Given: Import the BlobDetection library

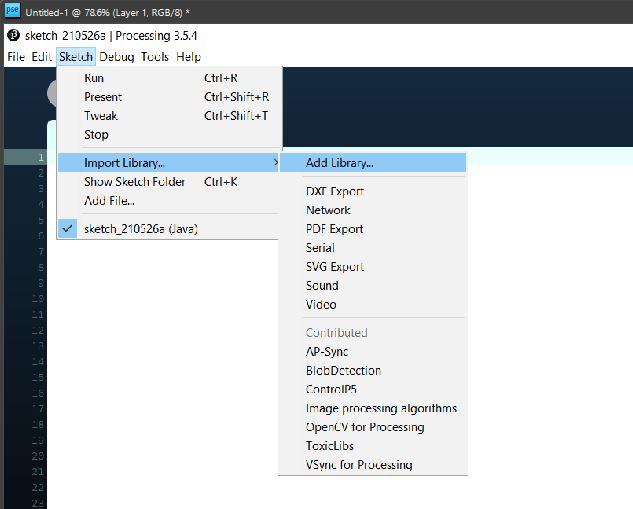Looking at the screenshot, I should [373, 371].
